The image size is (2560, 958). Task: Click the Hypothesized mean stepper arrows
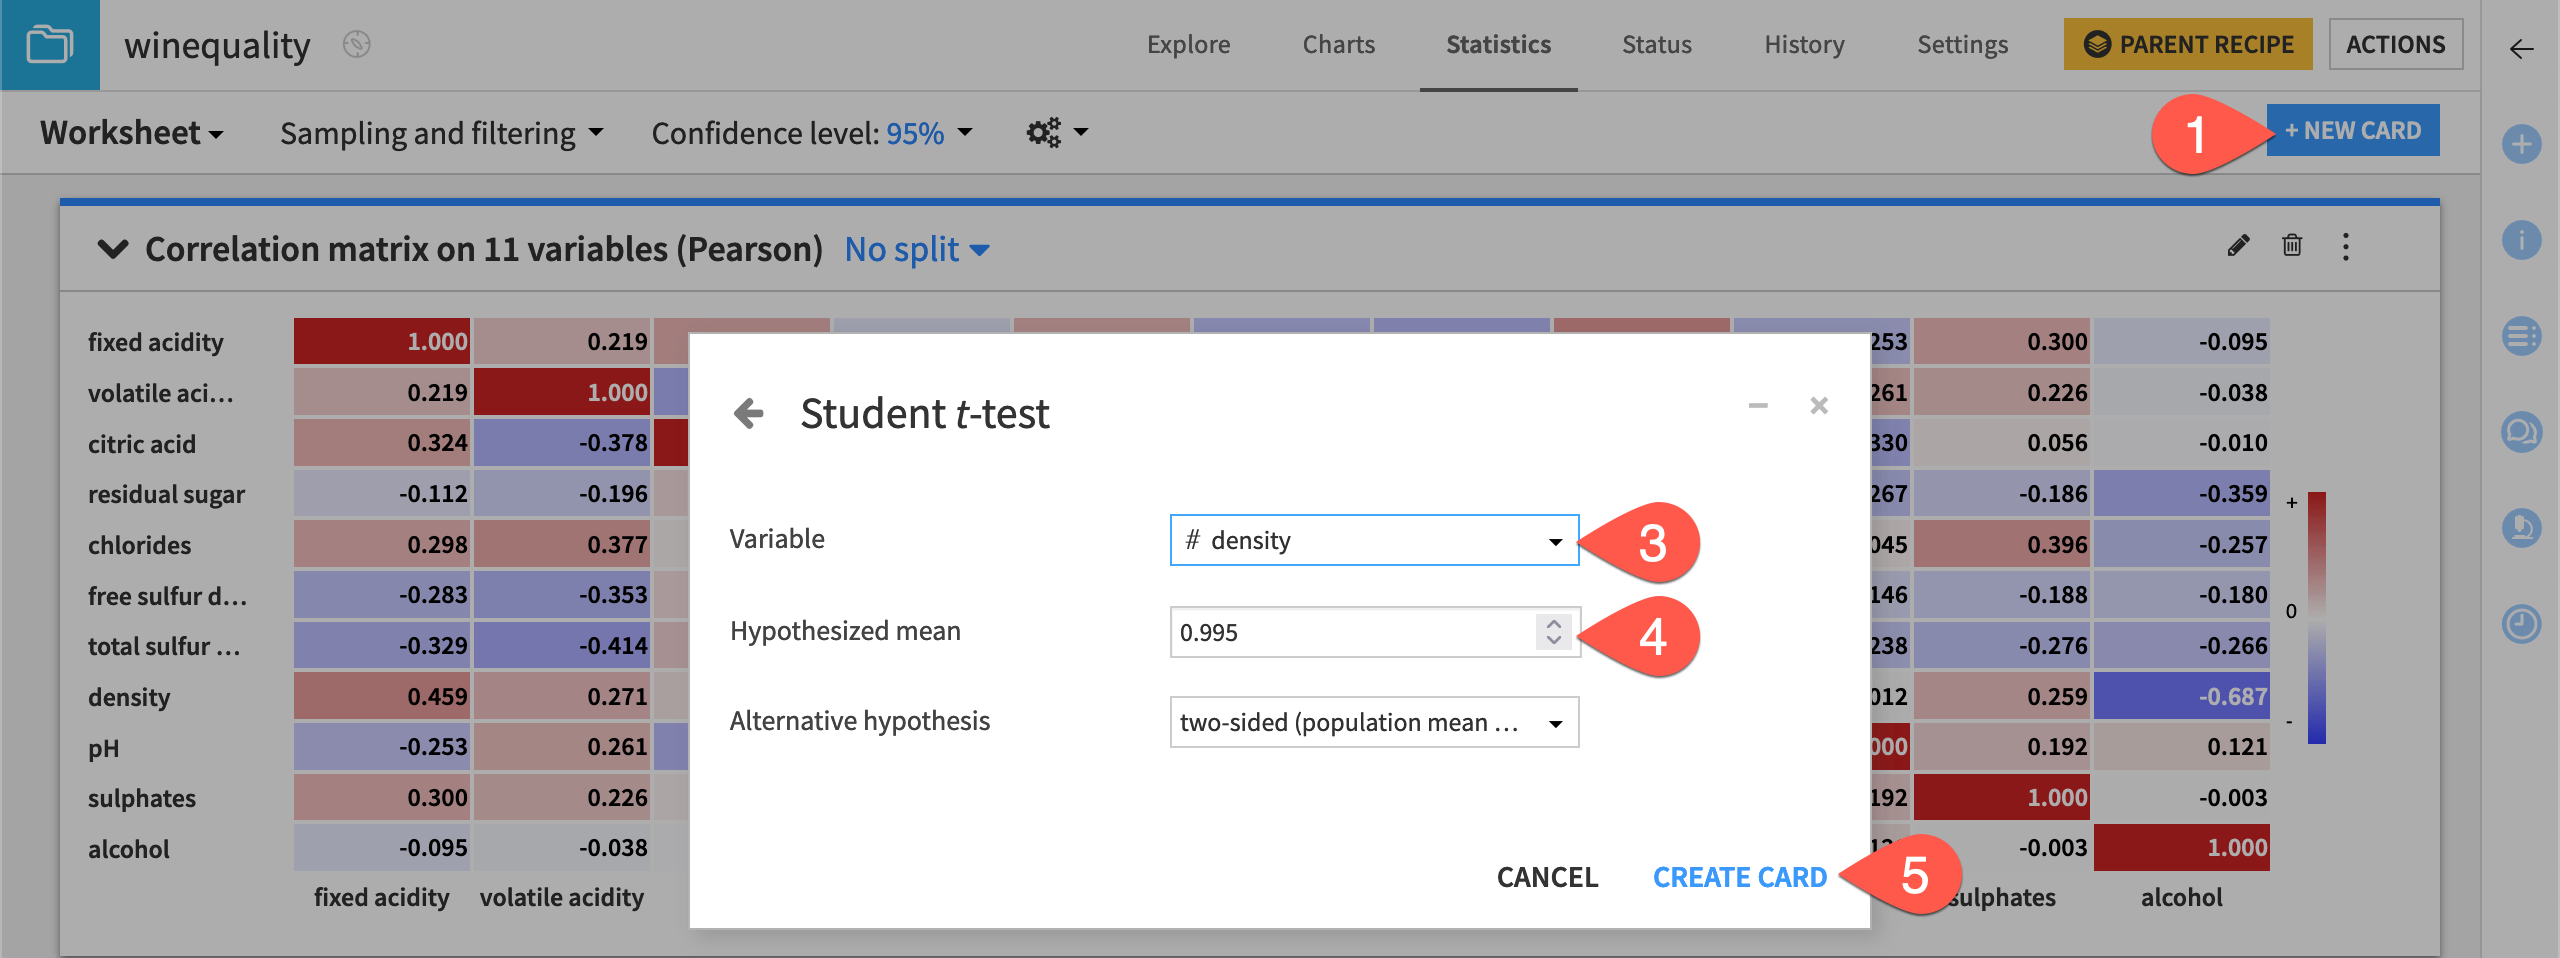tap(1553, 631)
